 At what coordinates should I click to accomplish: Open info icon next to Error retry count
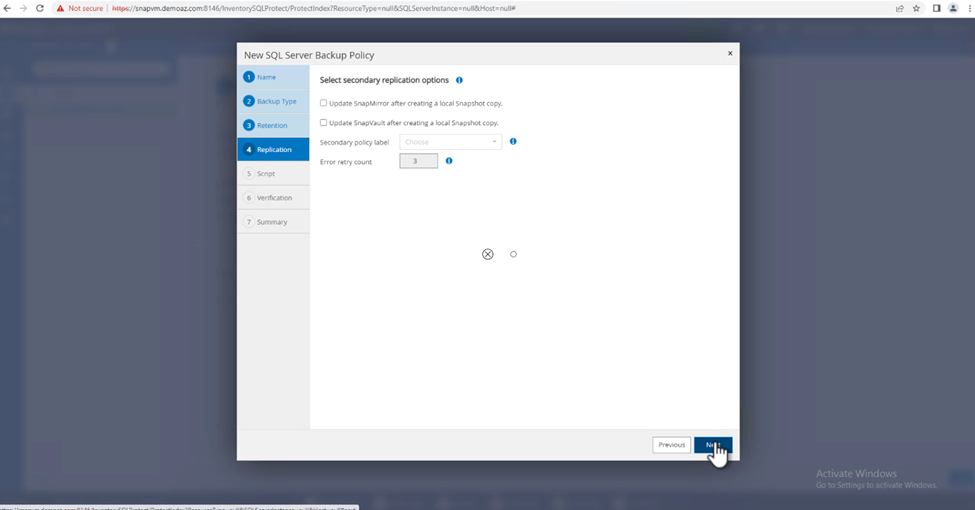pyautogui.click(x=449, y=160)
